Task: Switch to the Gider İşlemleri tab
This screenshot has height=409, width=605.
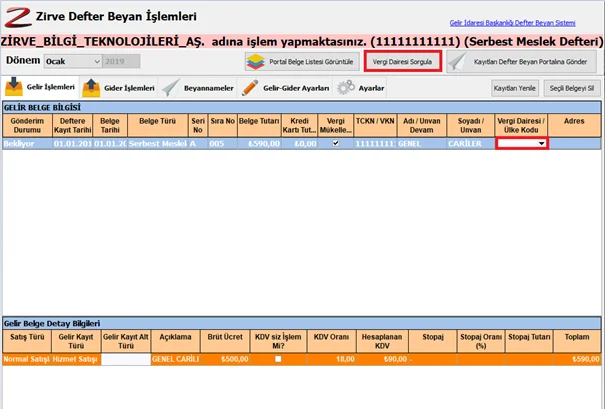Action: (118, 88)
